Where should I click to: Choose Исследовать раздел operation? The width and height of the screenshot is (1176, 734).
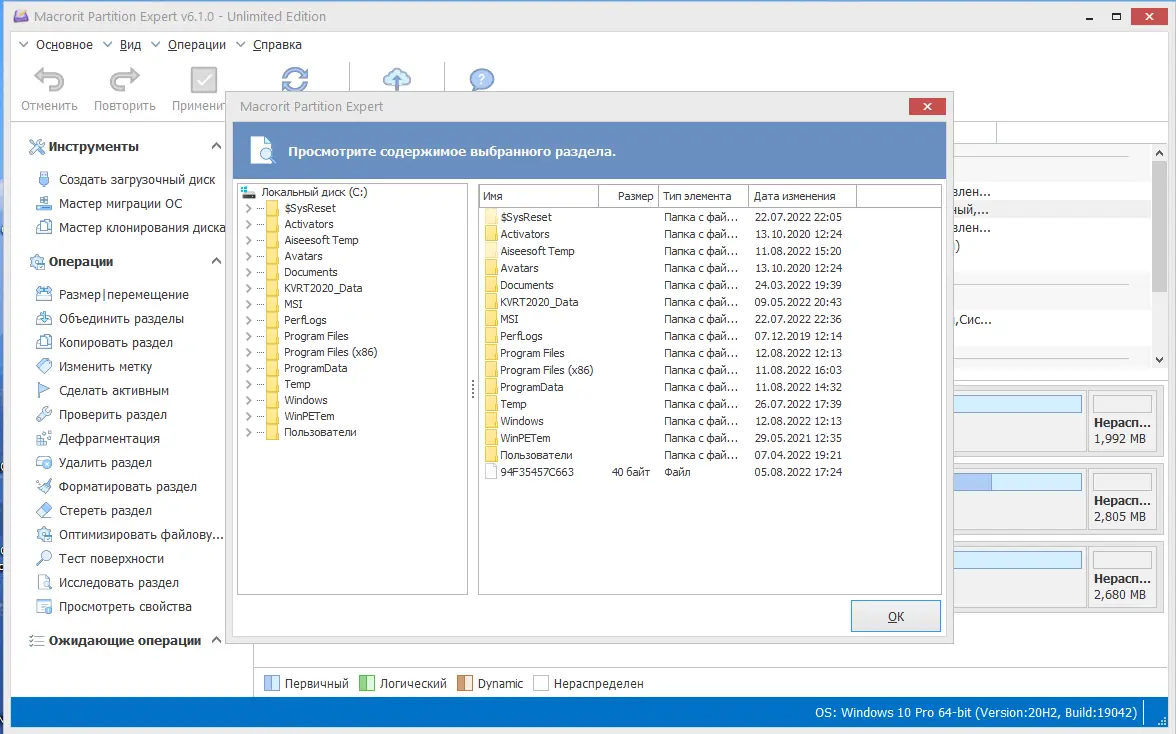point(108,583)
